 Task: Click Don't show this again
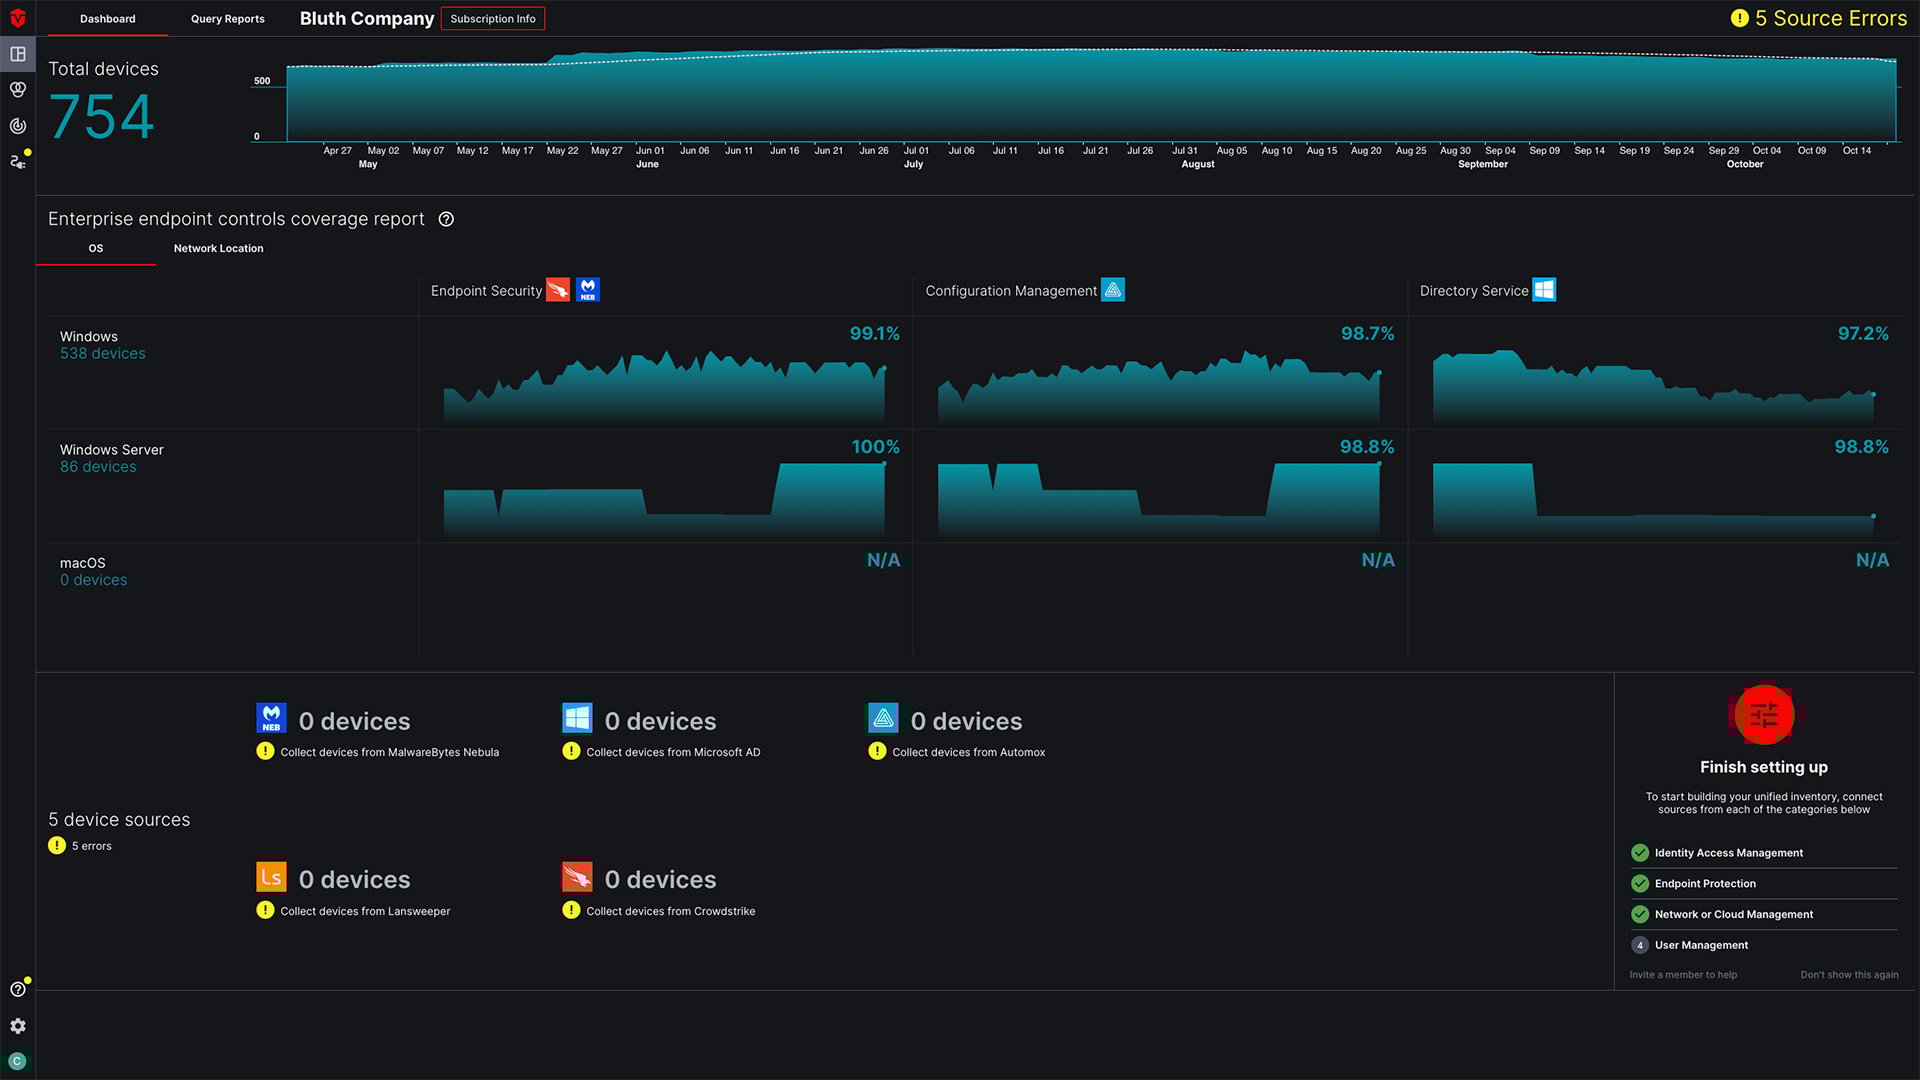pos(1848,975)
